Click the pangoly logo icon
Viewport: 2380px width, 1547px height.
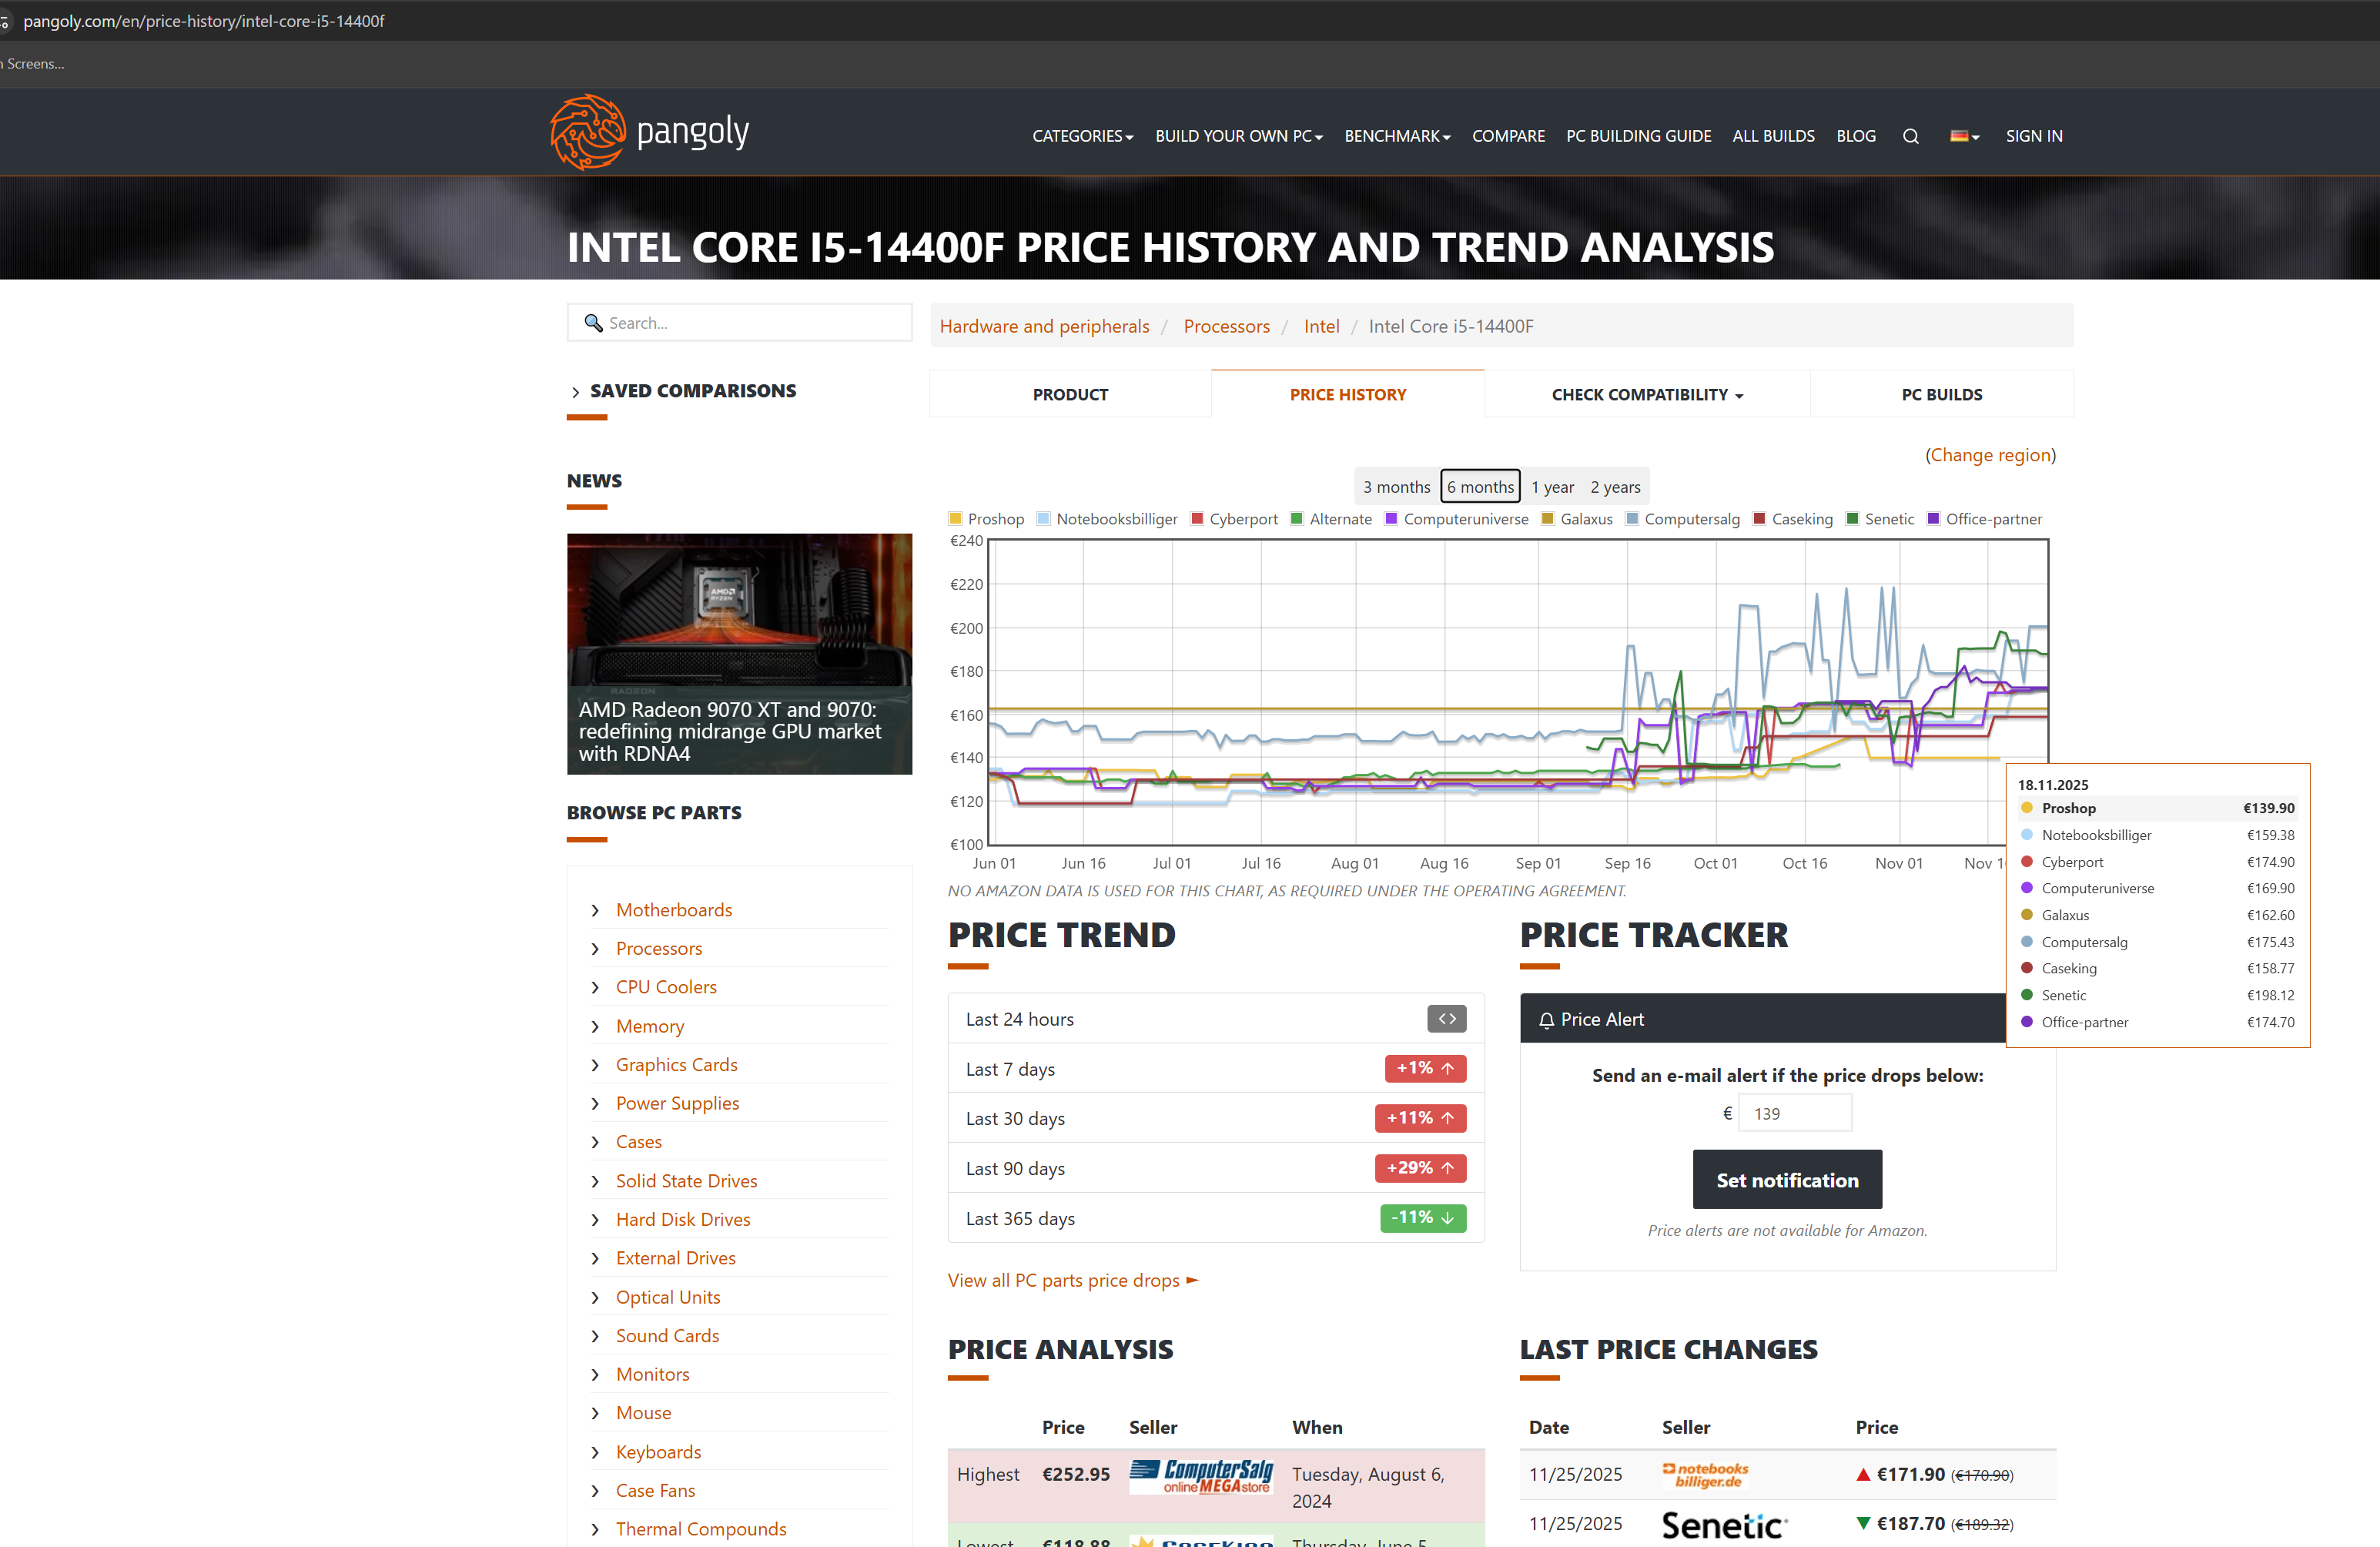coord(588,132)
